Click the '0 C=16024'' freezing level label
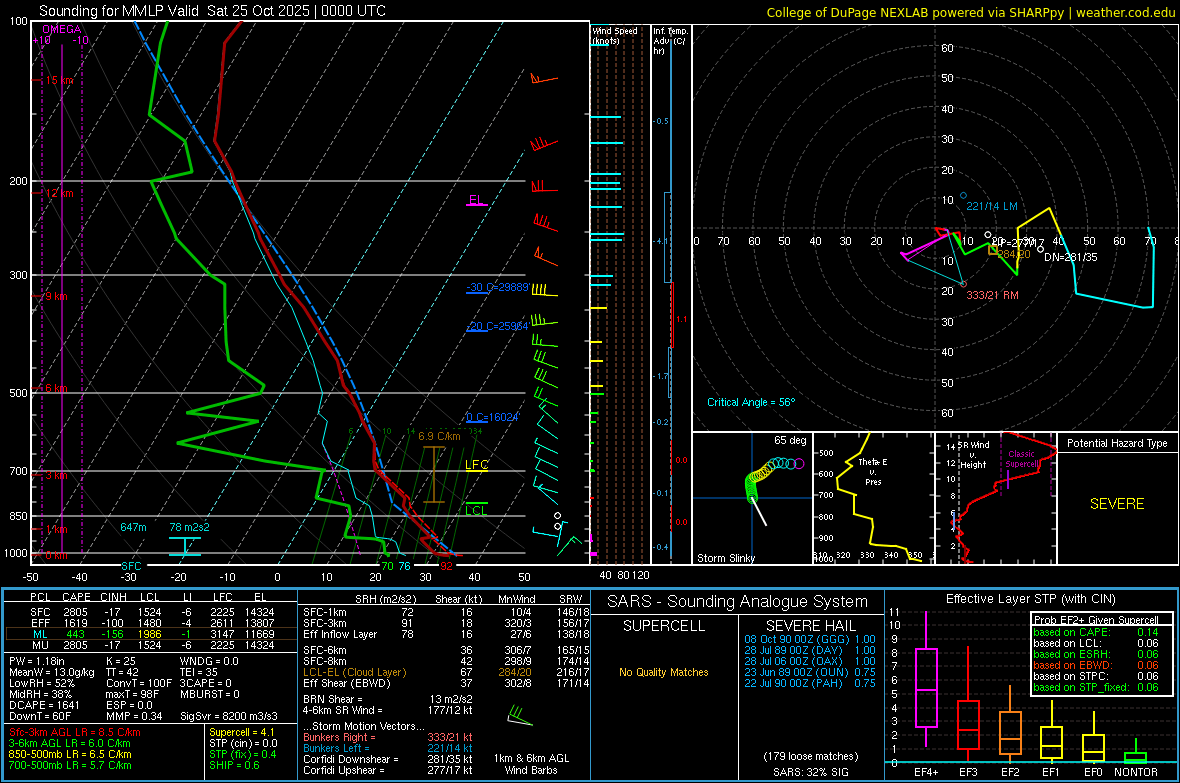 [493, 417]
